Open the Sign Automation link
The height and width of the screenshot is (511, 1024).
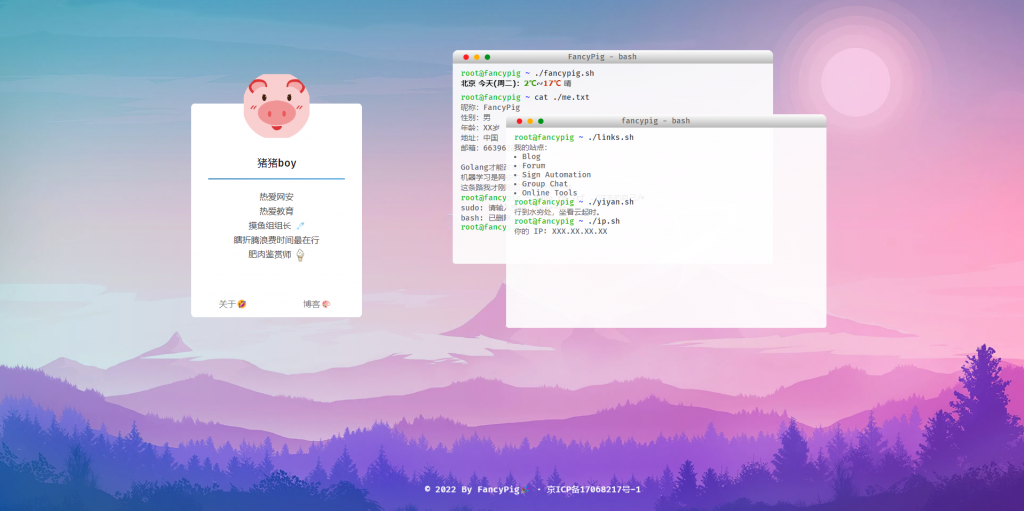[556, 175]
